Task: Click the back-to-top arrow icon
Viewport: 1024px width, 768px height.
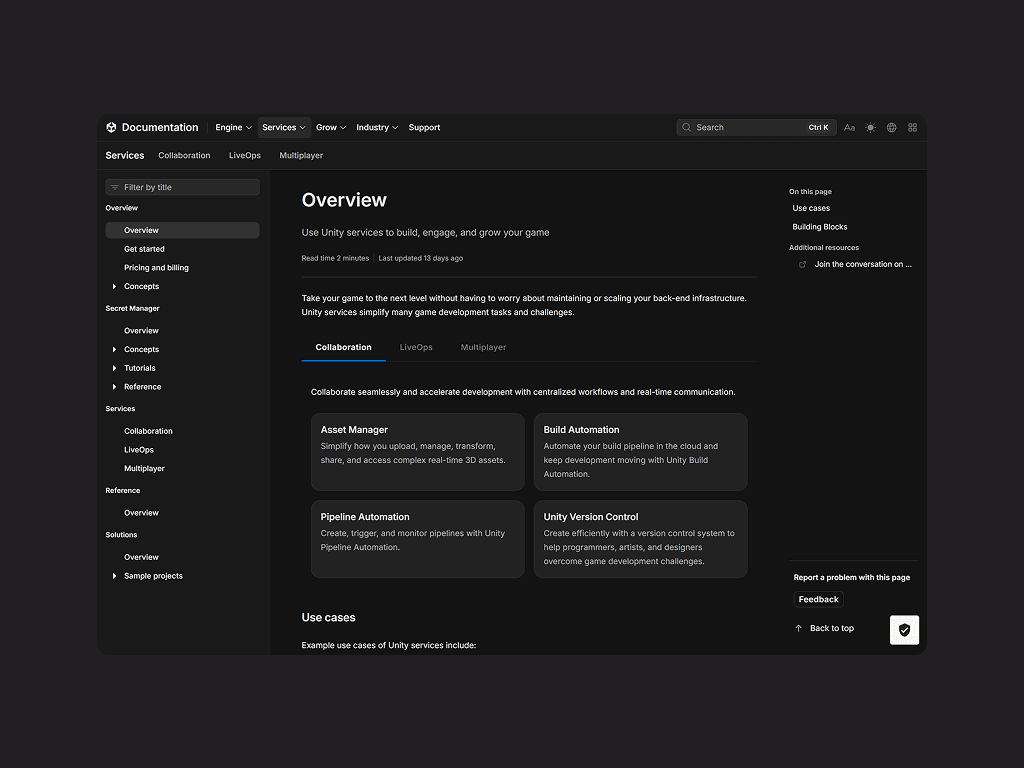Action: 797,628
